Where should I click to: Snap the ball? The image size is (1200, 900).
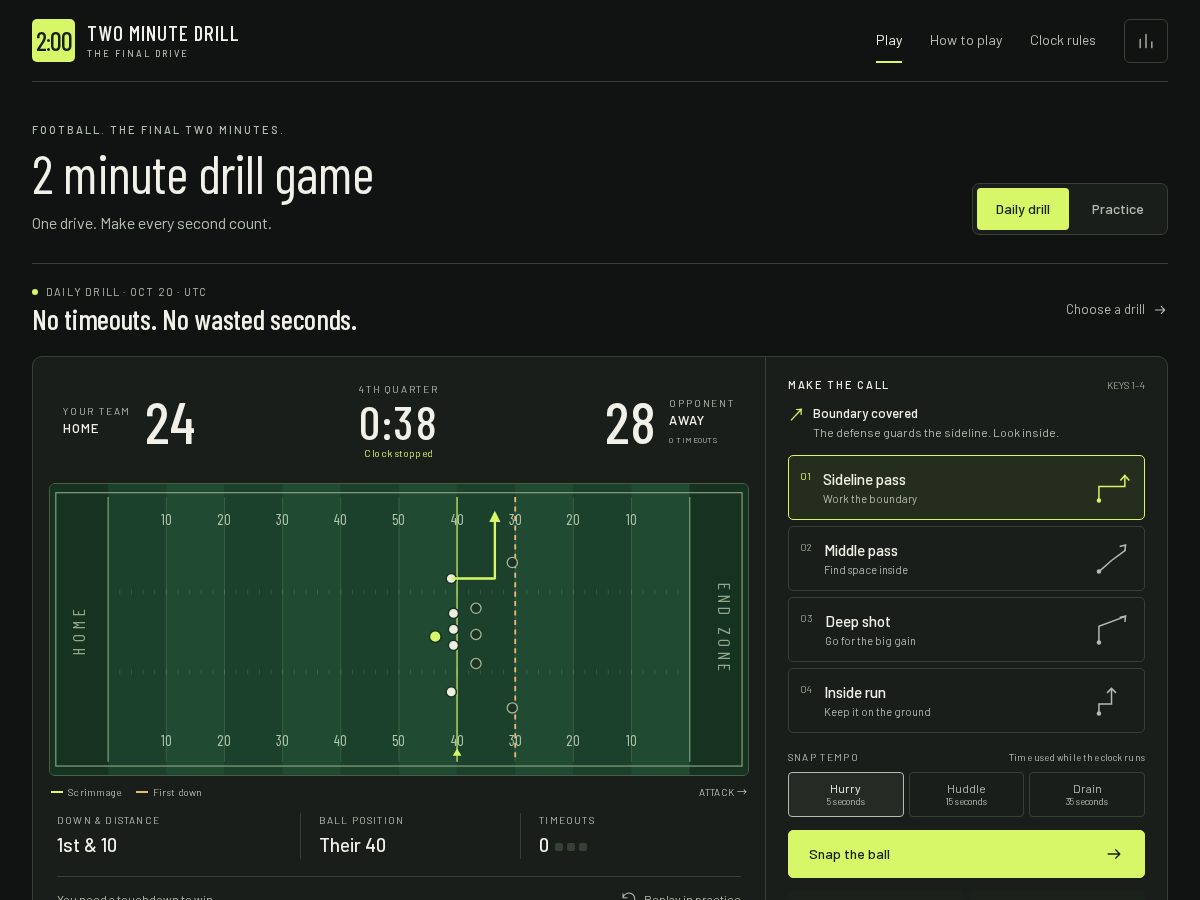click(966, 854)
